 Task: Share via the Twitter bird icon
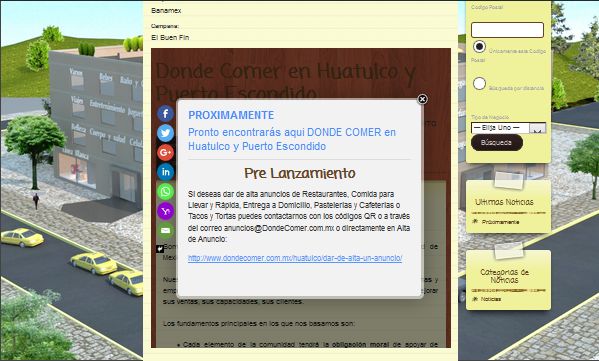pos(165,133)
